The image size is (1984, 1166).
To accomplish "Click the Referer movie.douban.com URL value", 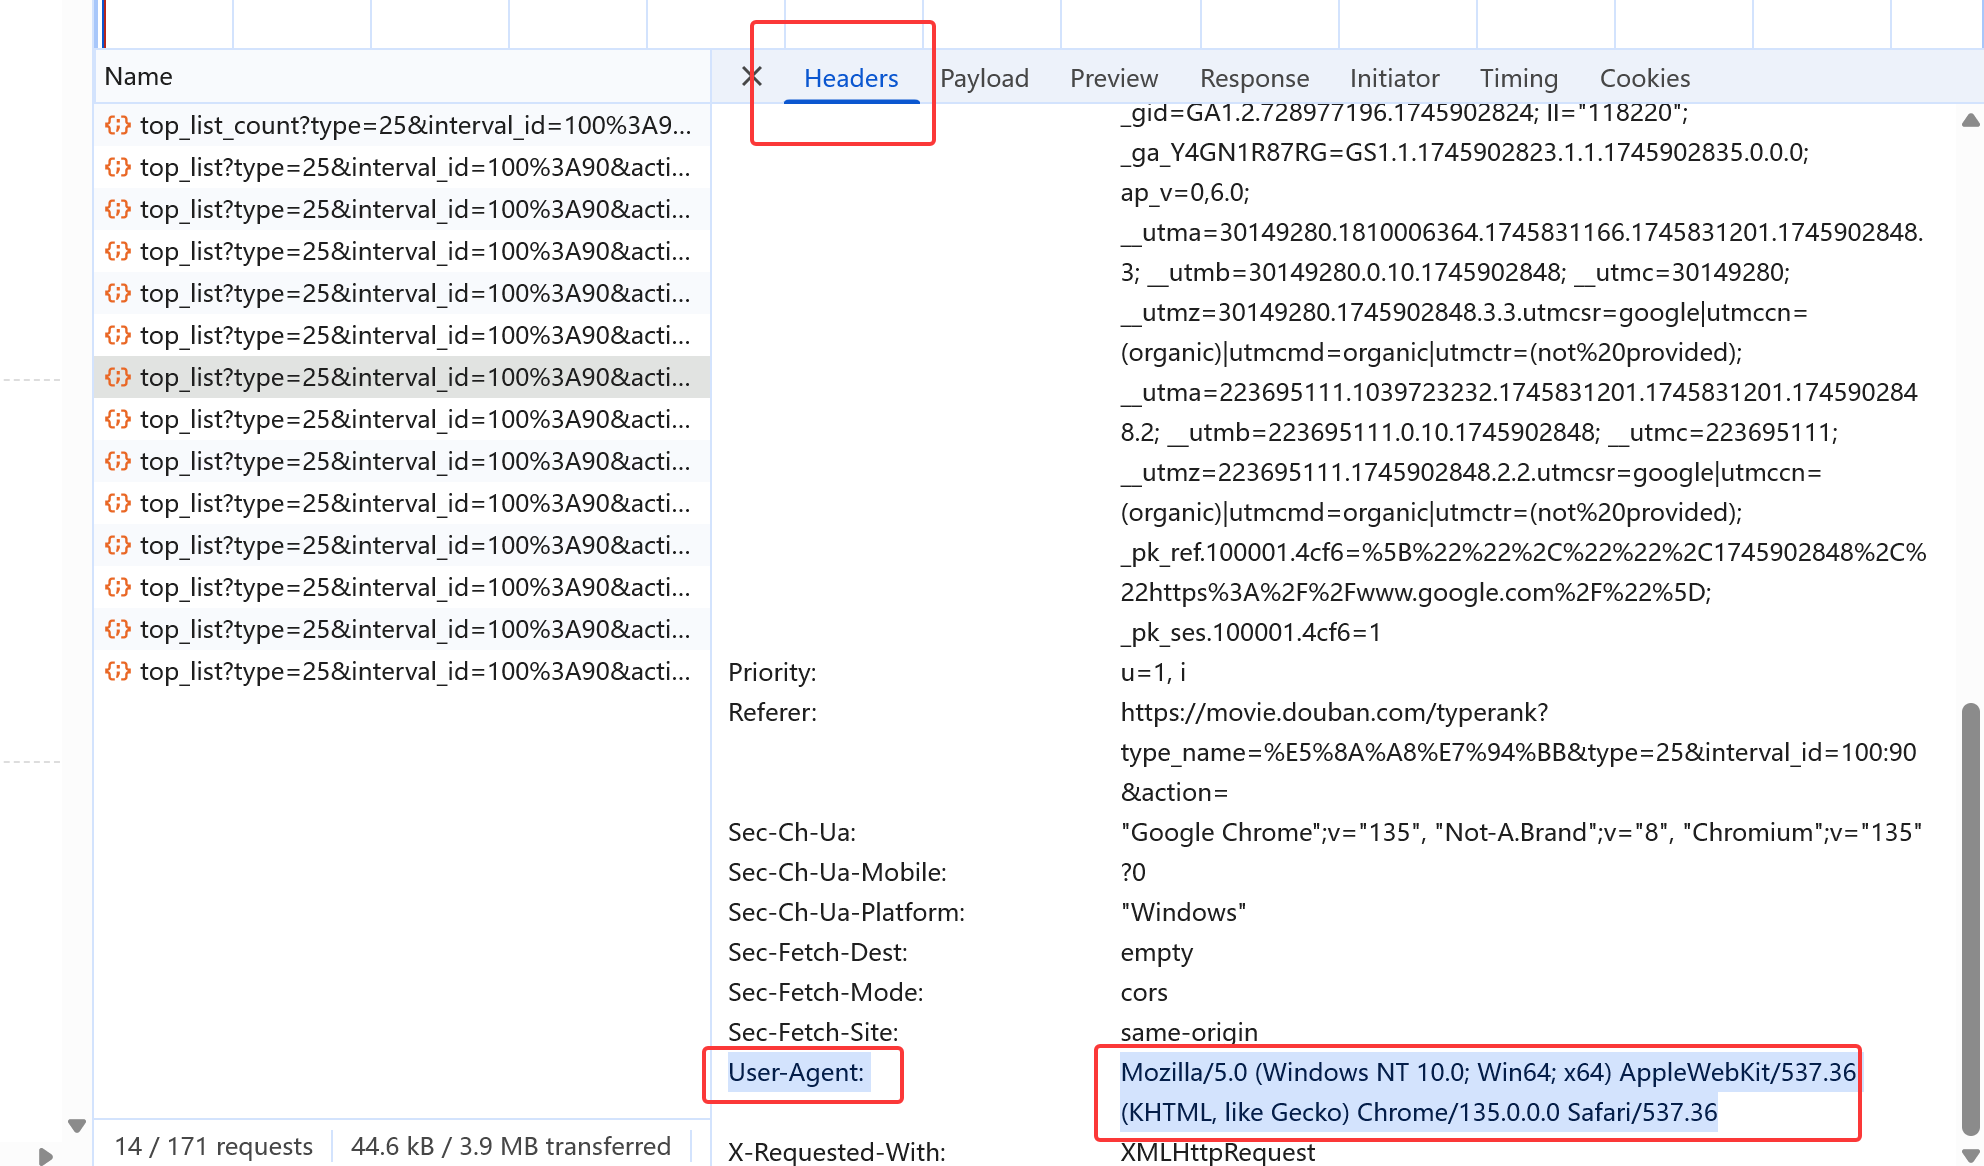I will [x=1333, y=712].
